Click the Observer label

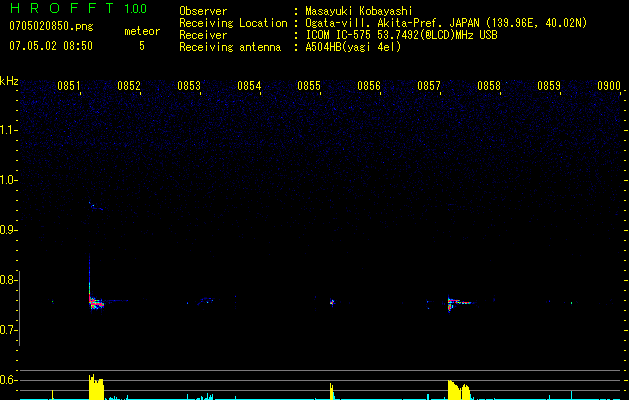pos(203,11)
